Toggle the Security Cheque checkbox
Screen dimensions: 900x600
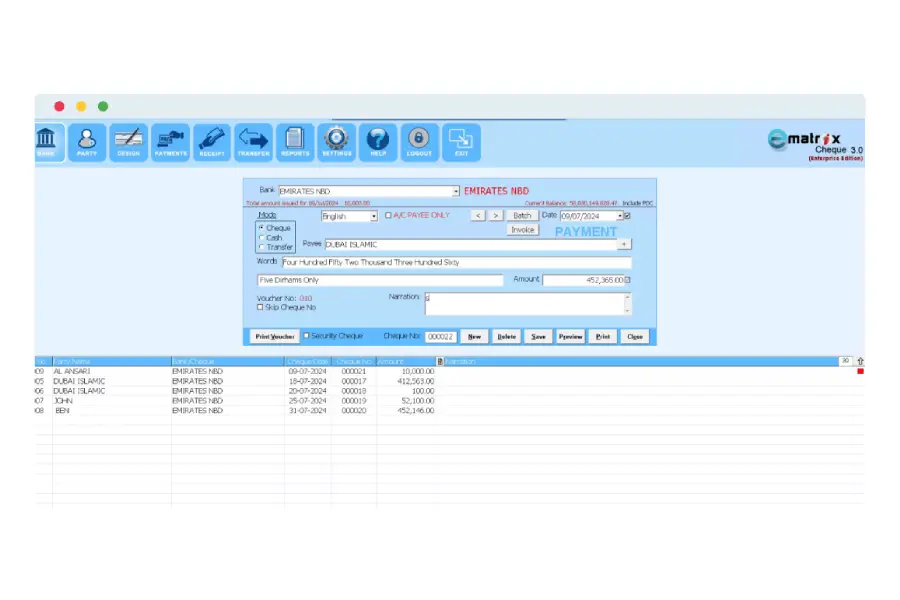[306, 336]
